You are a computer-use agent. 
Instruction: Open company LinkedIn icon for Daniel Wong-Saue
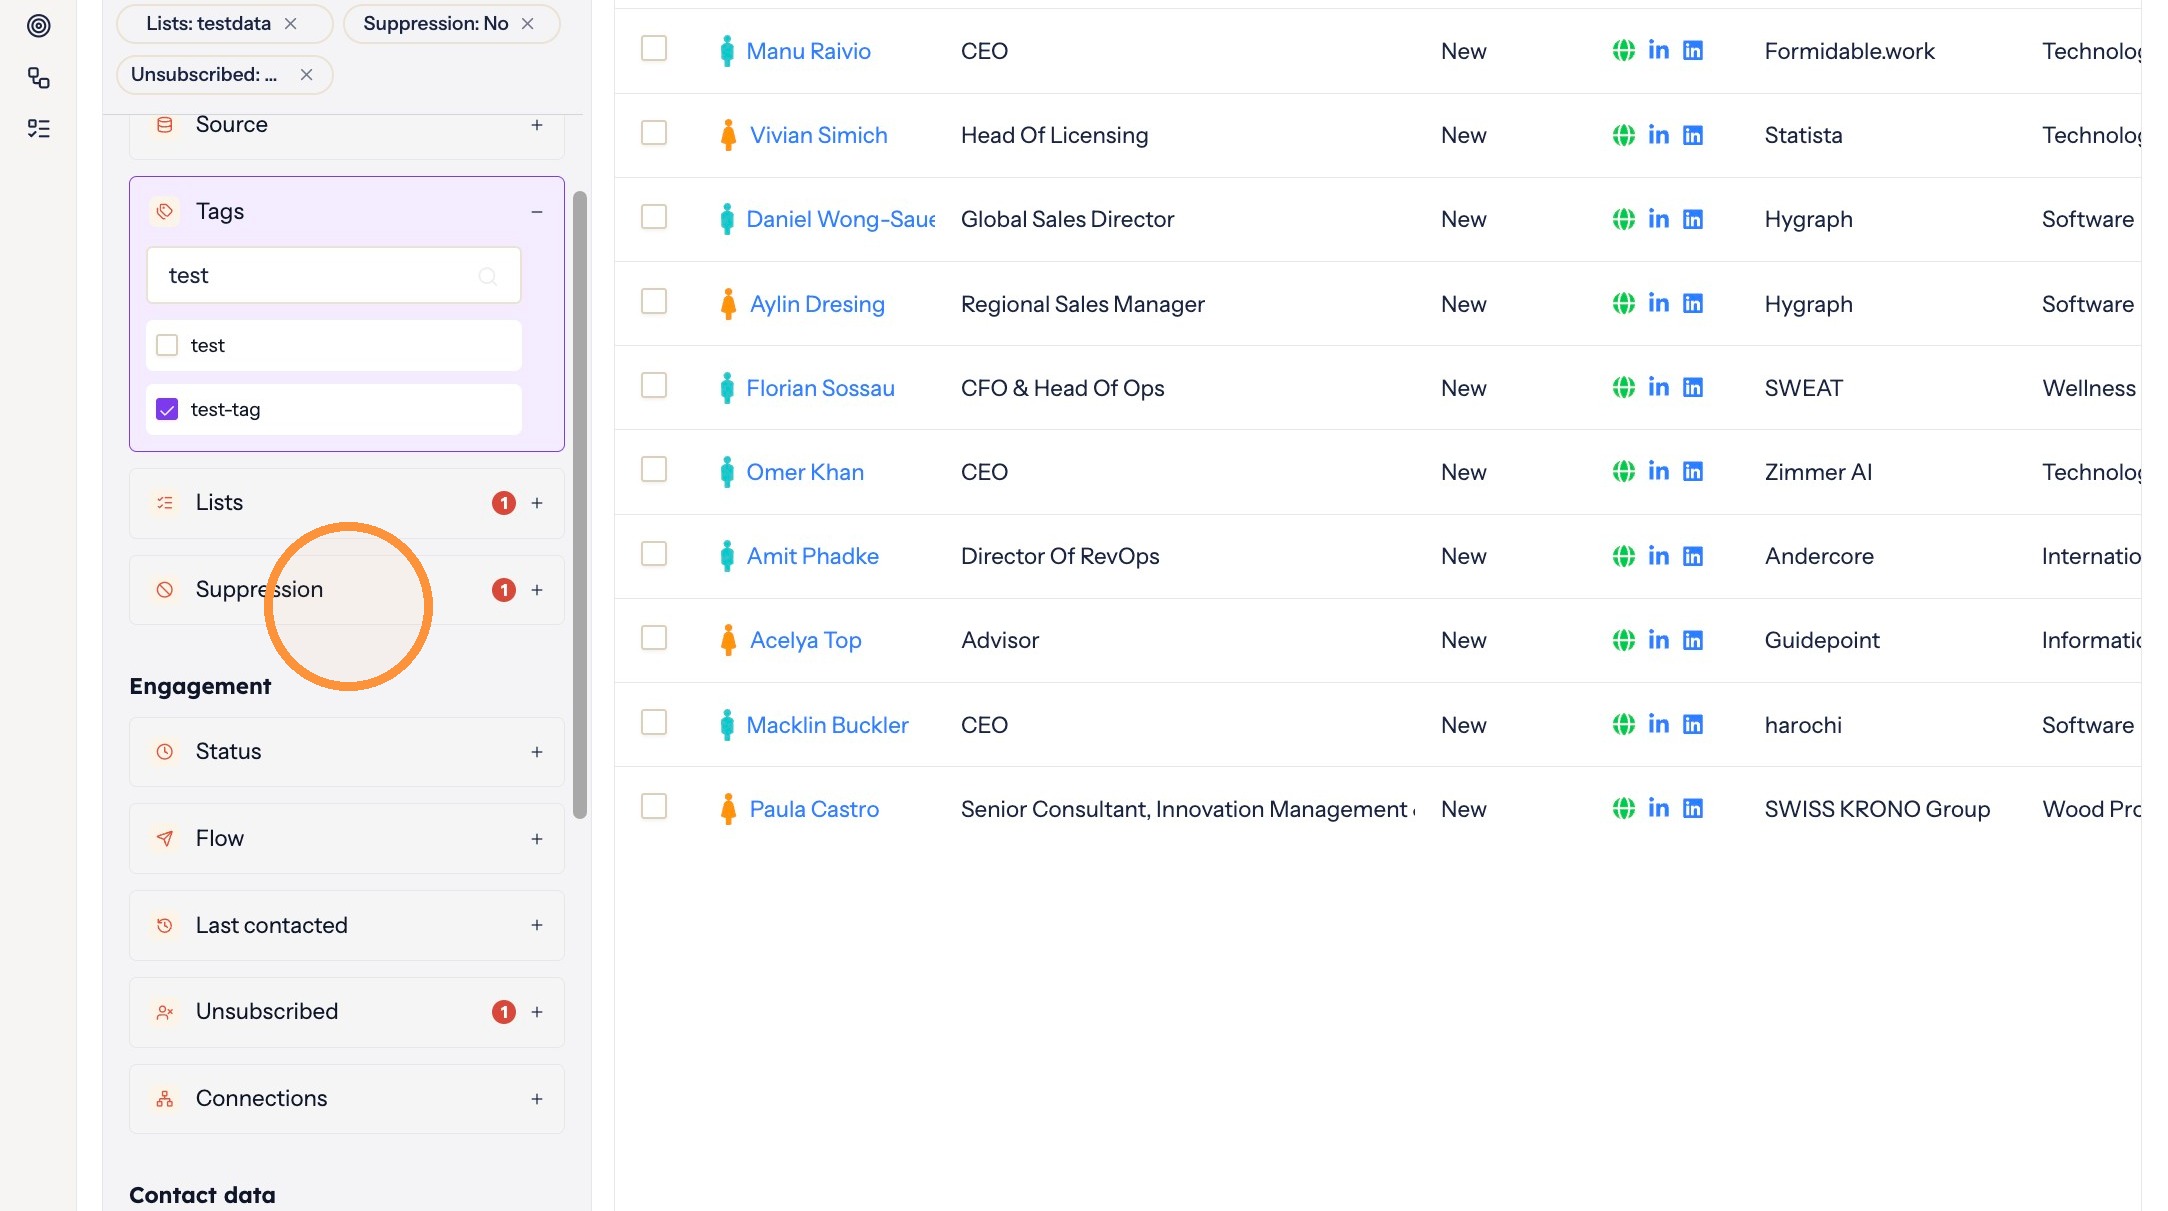[1693, 219]
